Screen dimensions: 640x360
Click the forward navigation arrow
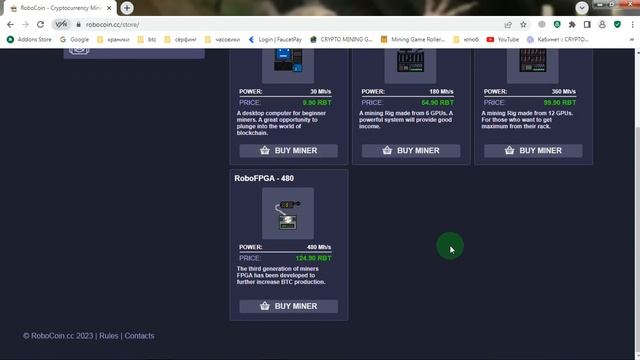coord(25,24)
